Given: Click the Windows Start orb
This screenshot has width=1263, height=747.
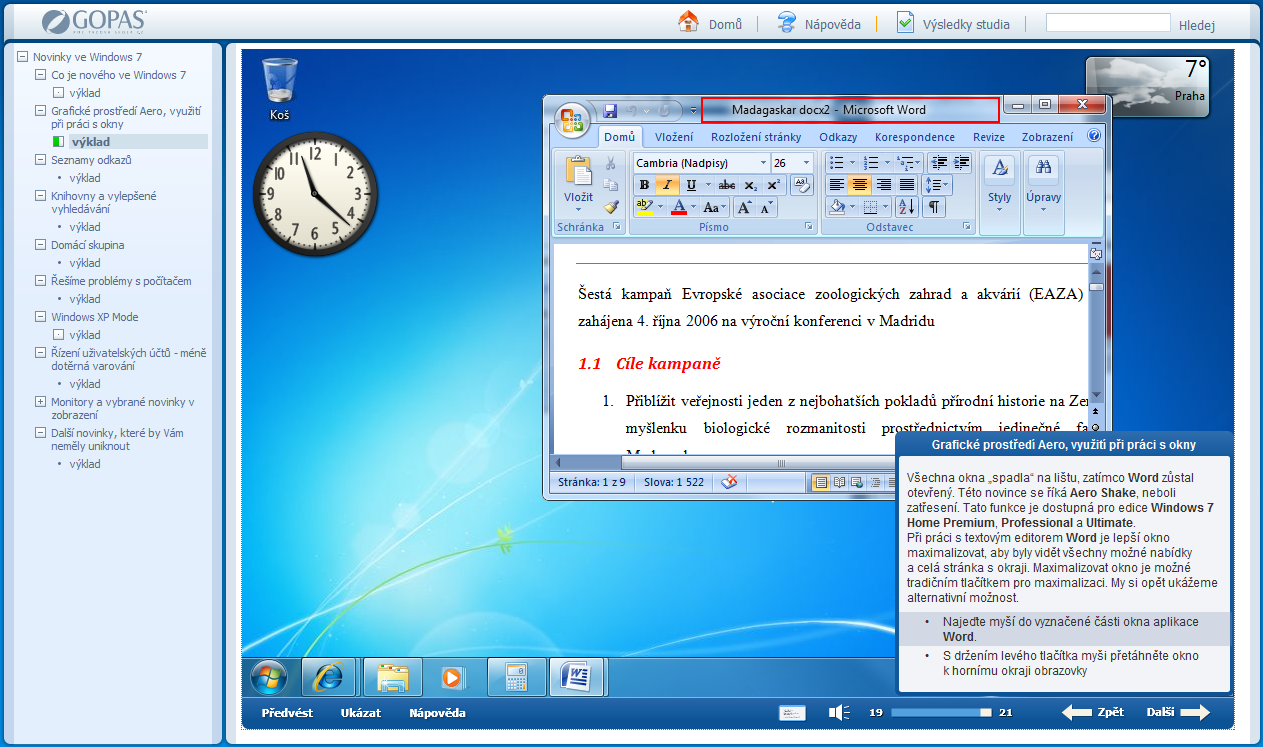Looking at the screenshot, I should click(x=269, y=677).
